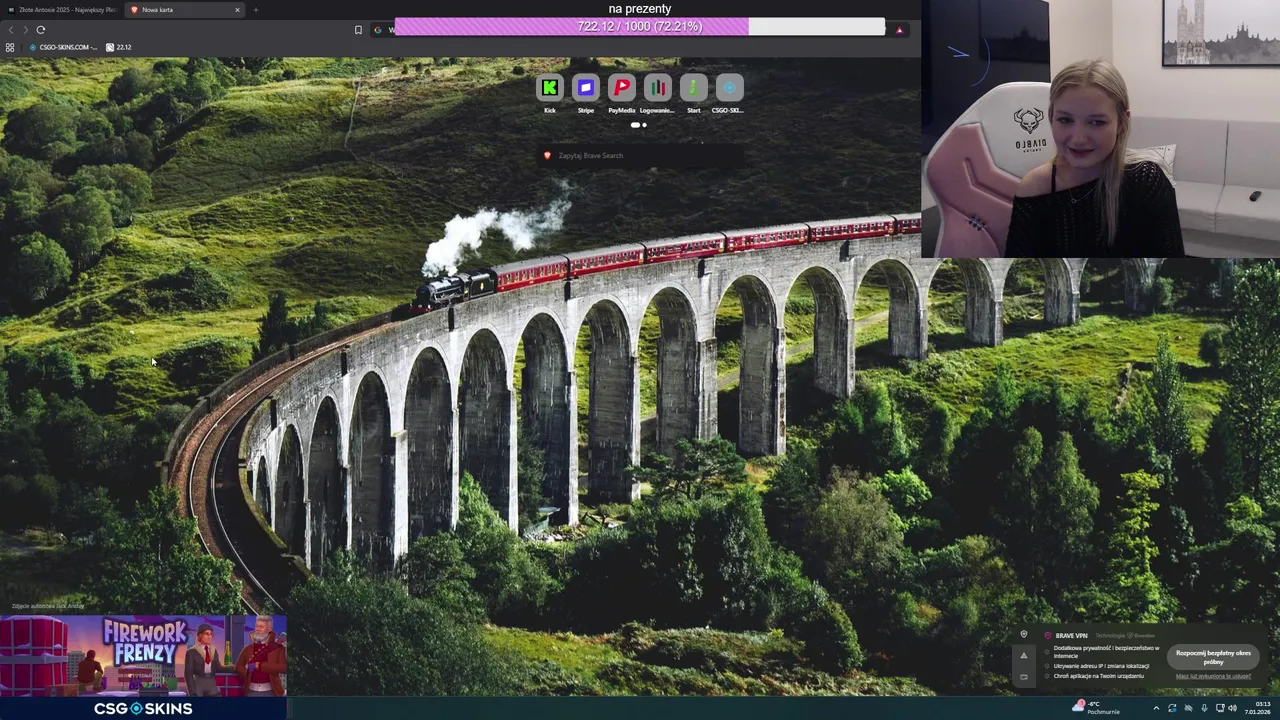
Task: Click the crossed-out eye tray icon
Action: coord(1188,708)
